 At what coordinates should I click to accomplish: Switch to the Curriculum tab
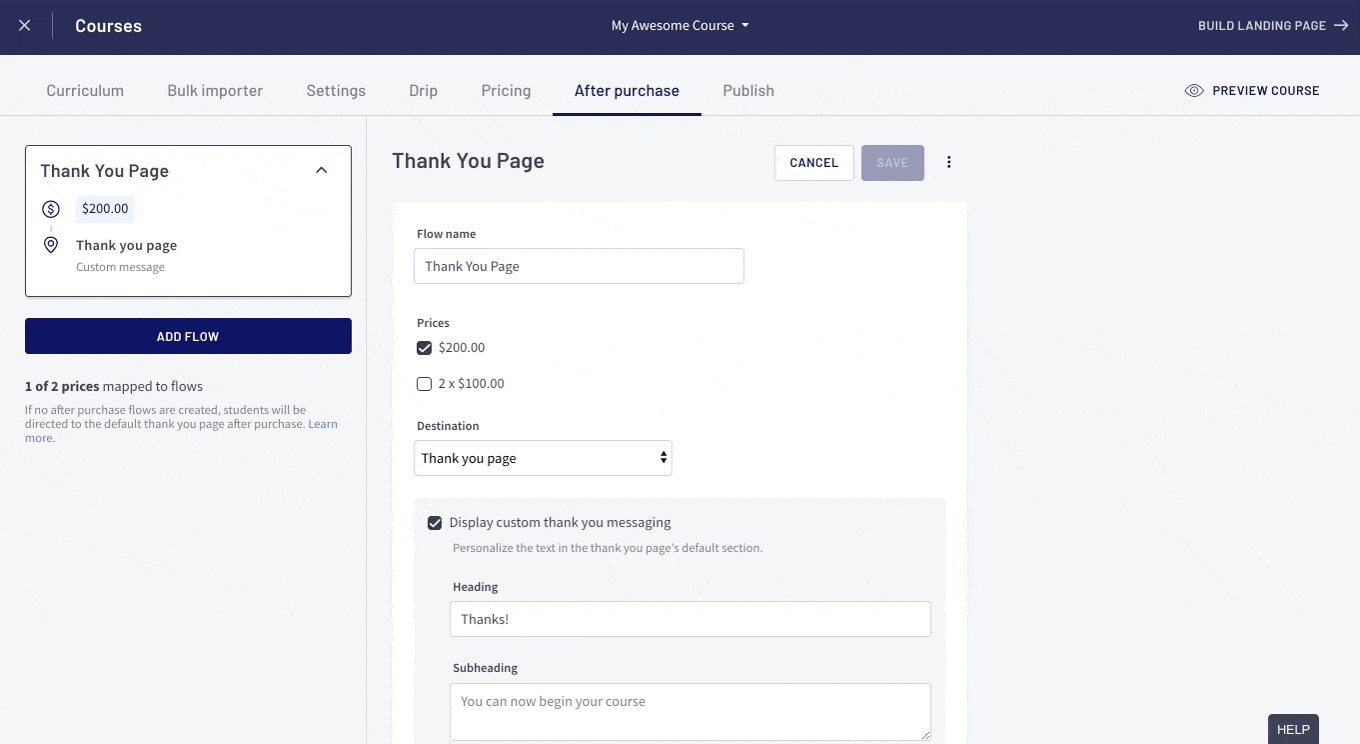(x=85, y=91)
